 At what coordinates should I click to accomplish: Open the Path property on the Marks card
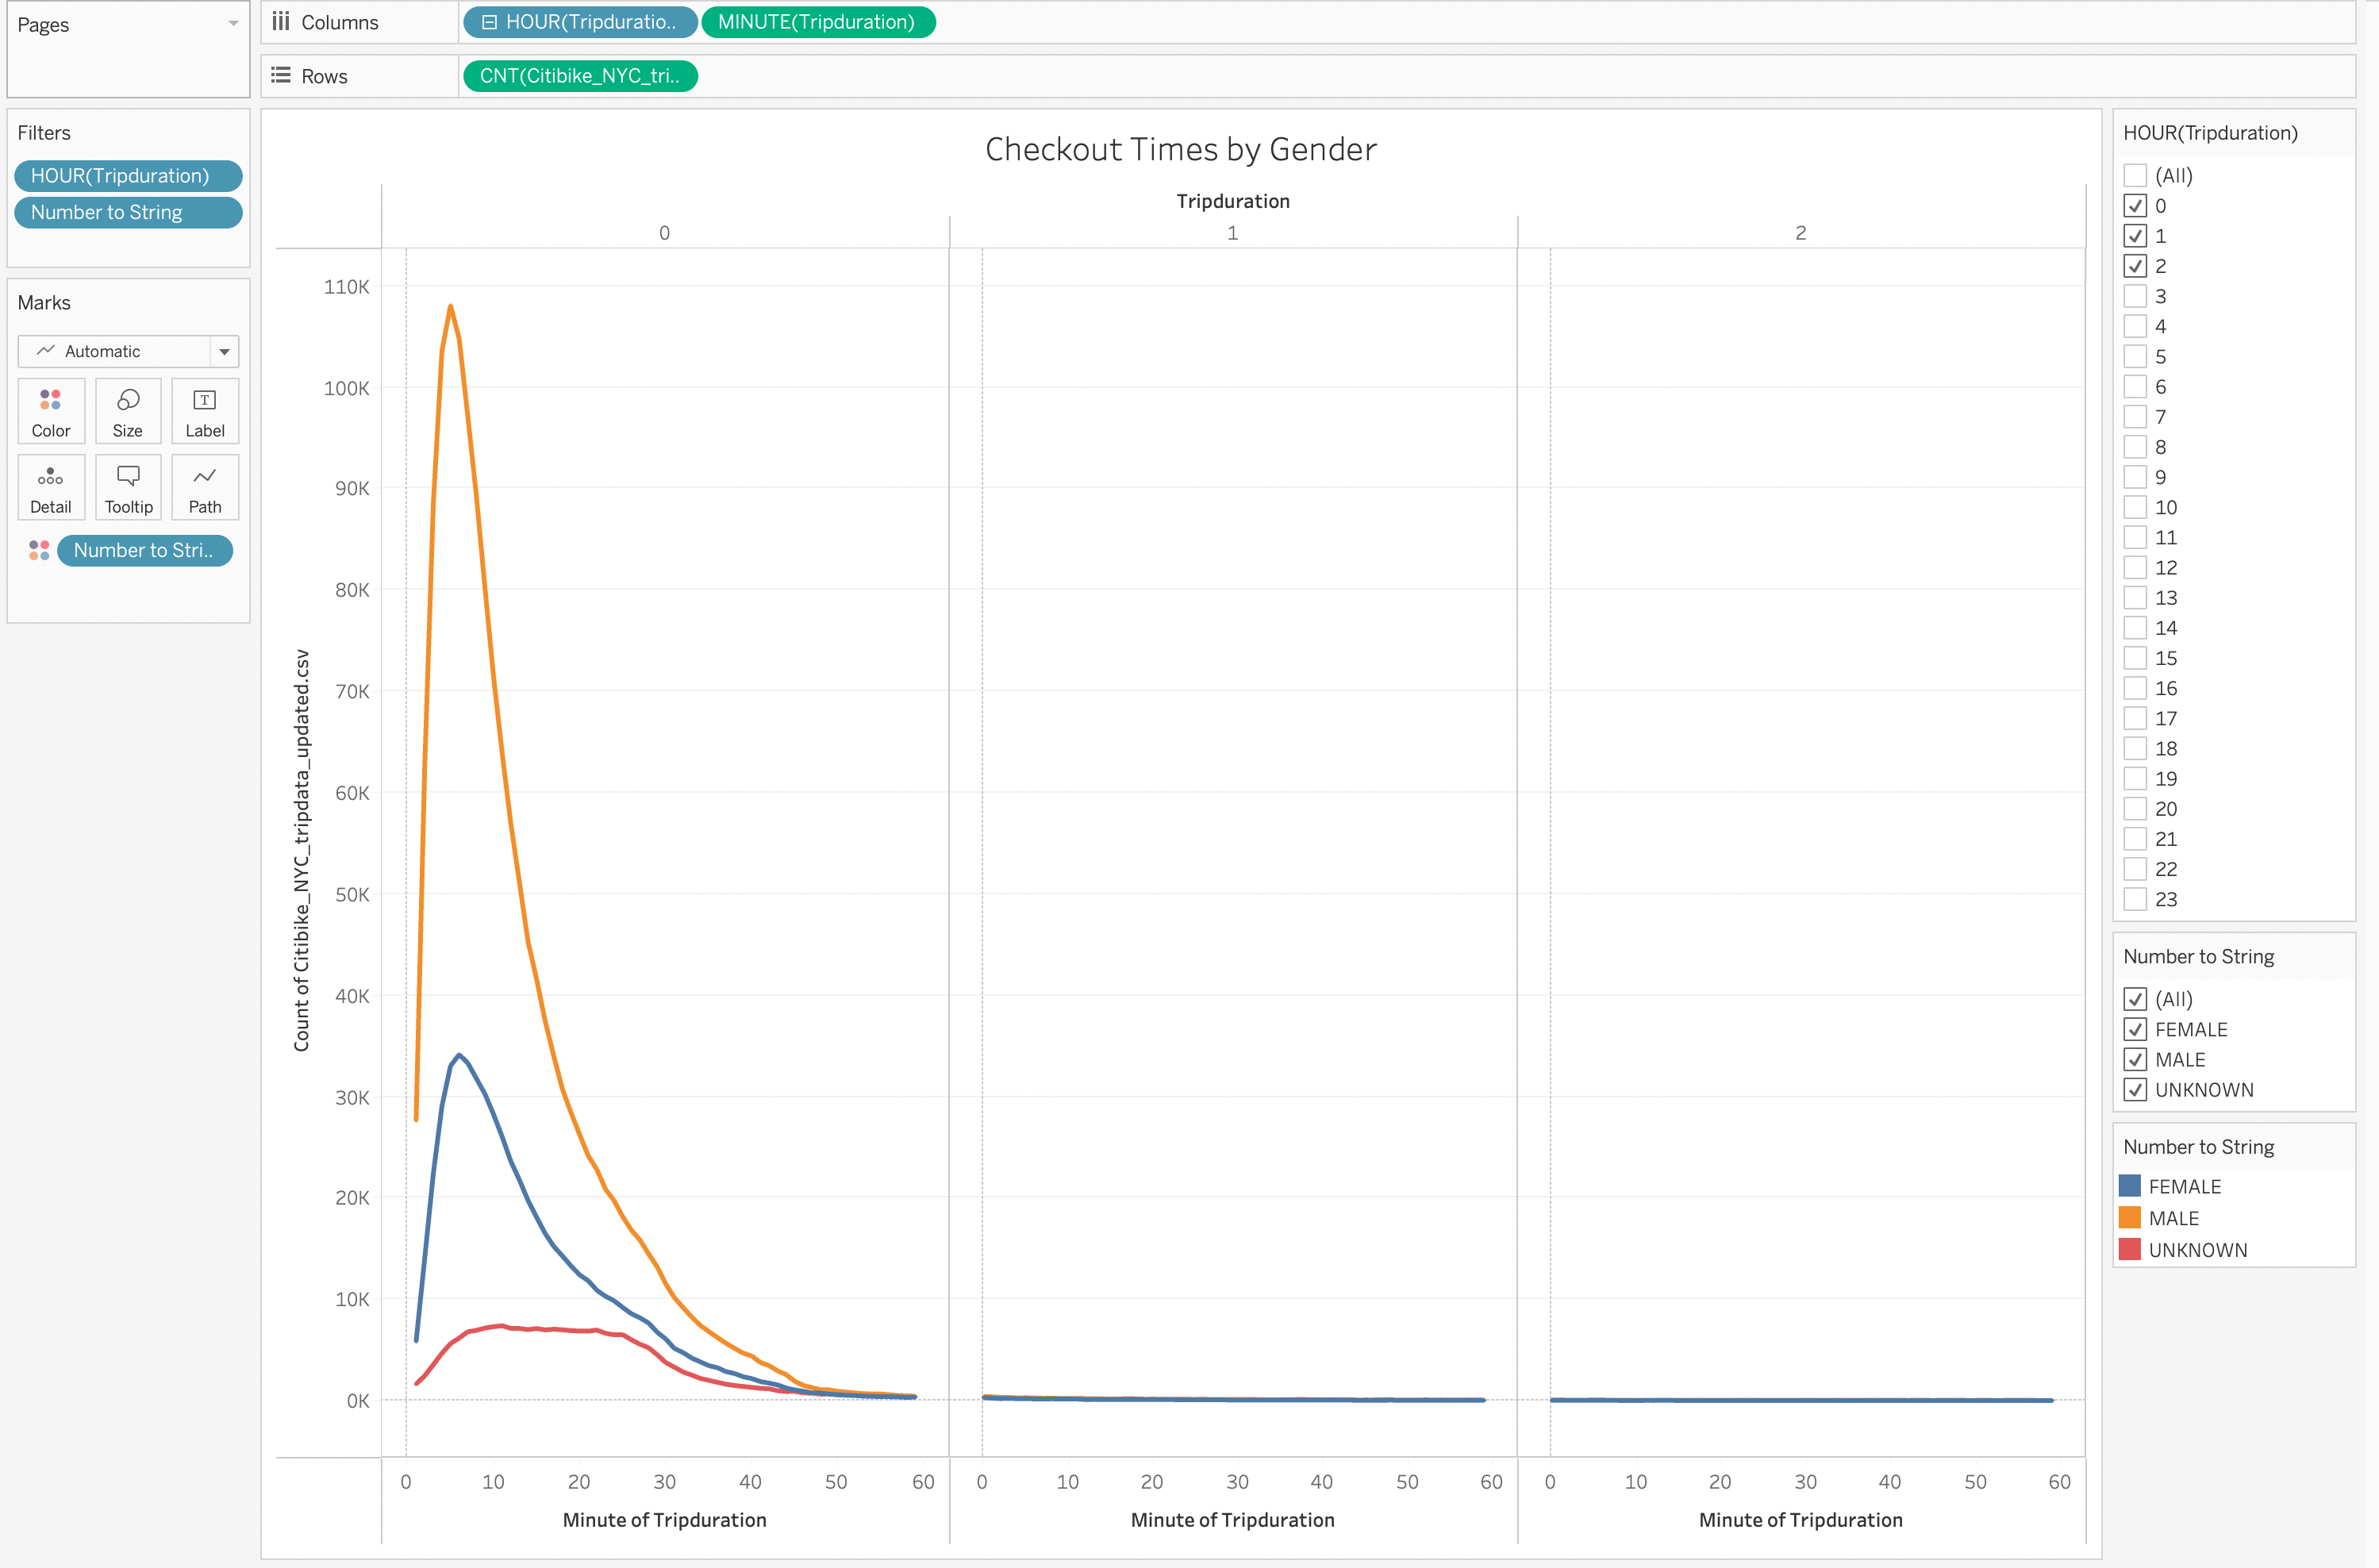point(204,487)
